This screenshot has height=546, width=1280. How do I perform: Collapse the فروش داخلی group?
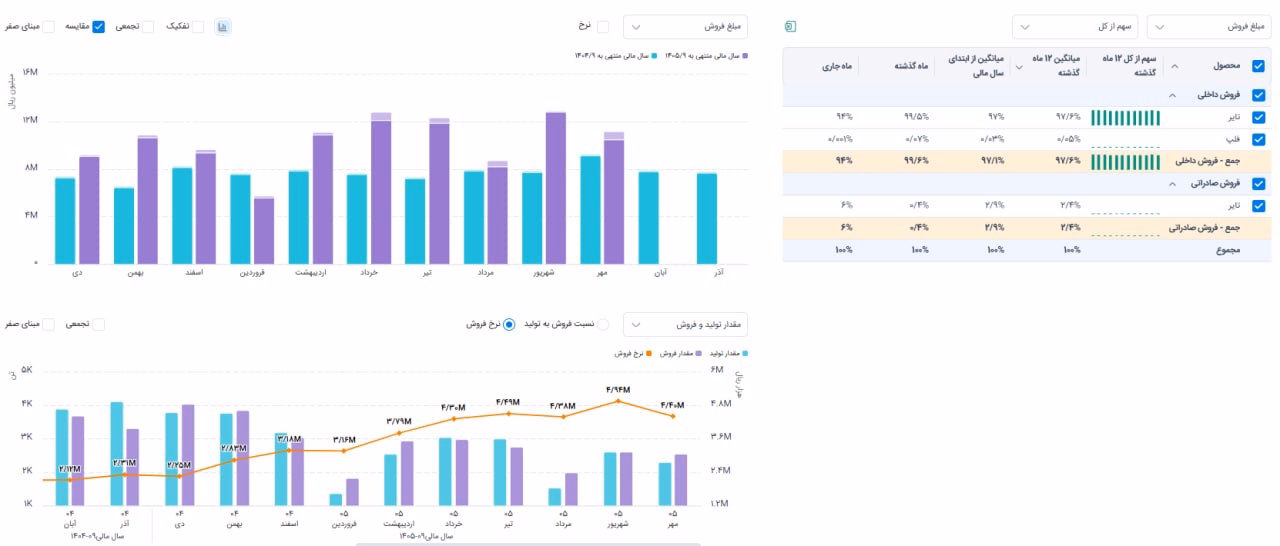1170,96
